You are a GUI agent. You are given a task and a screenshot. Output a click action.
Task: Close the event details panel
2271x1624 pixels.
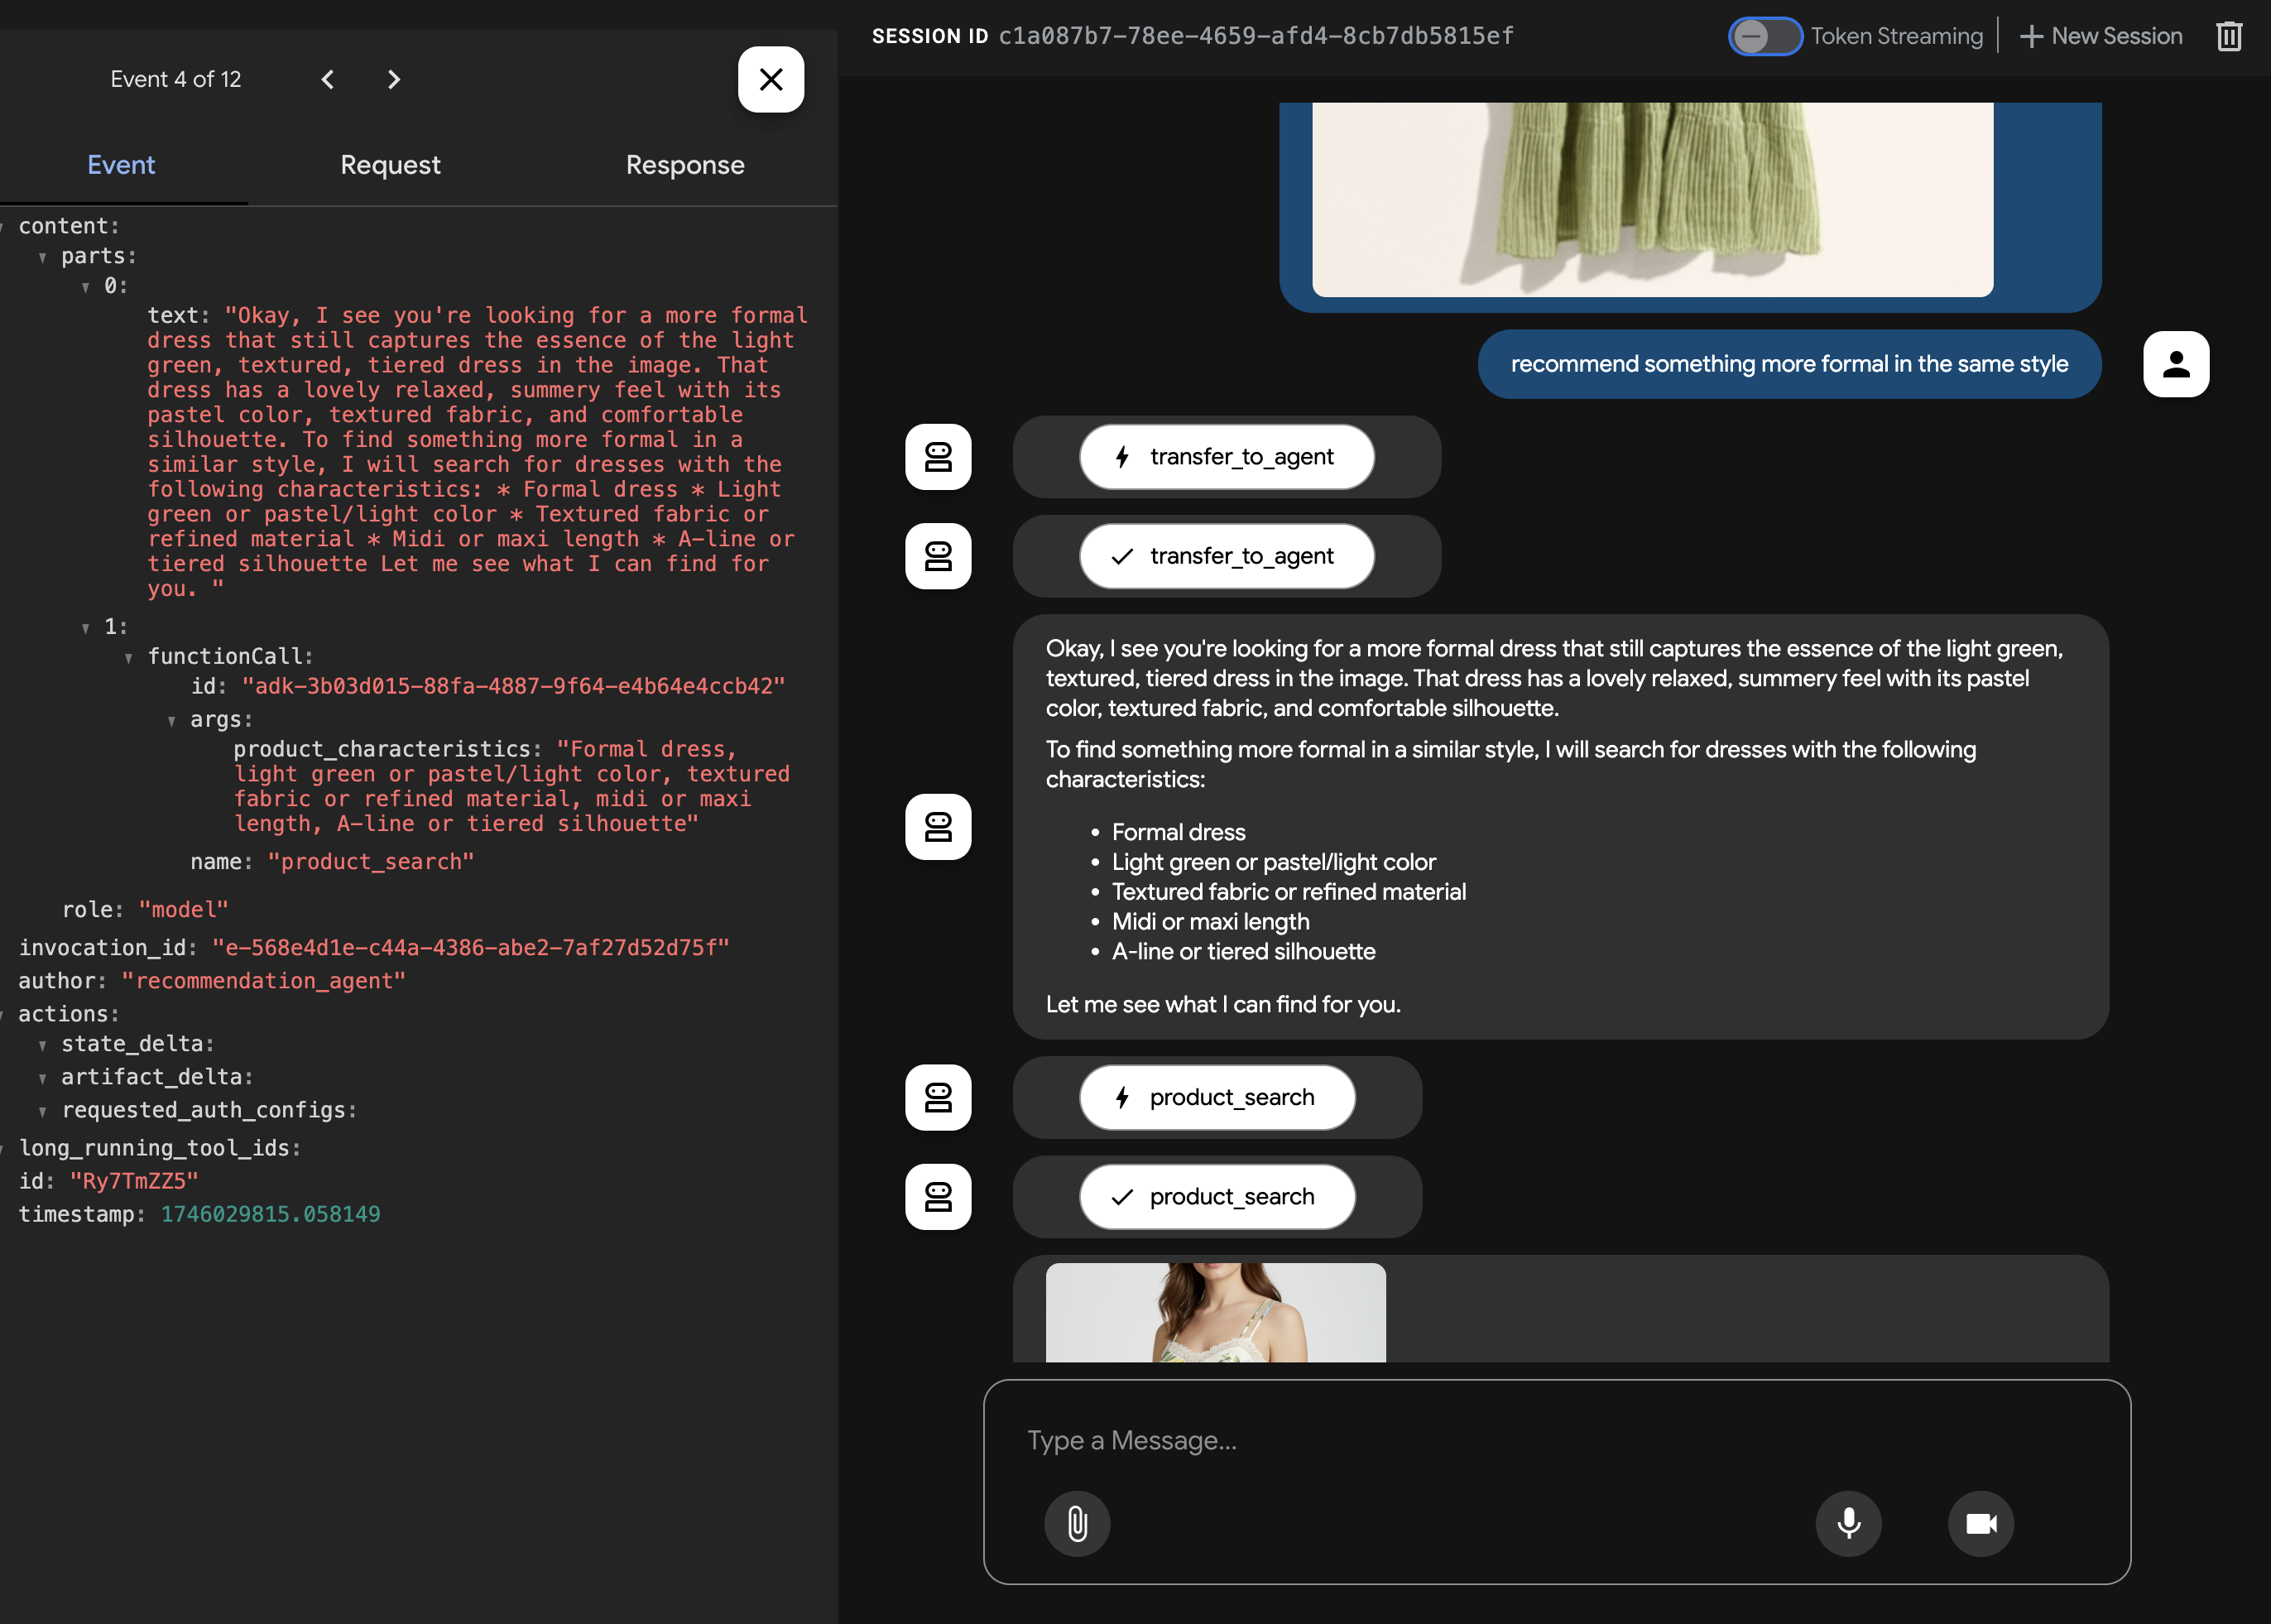coord(770,79)
